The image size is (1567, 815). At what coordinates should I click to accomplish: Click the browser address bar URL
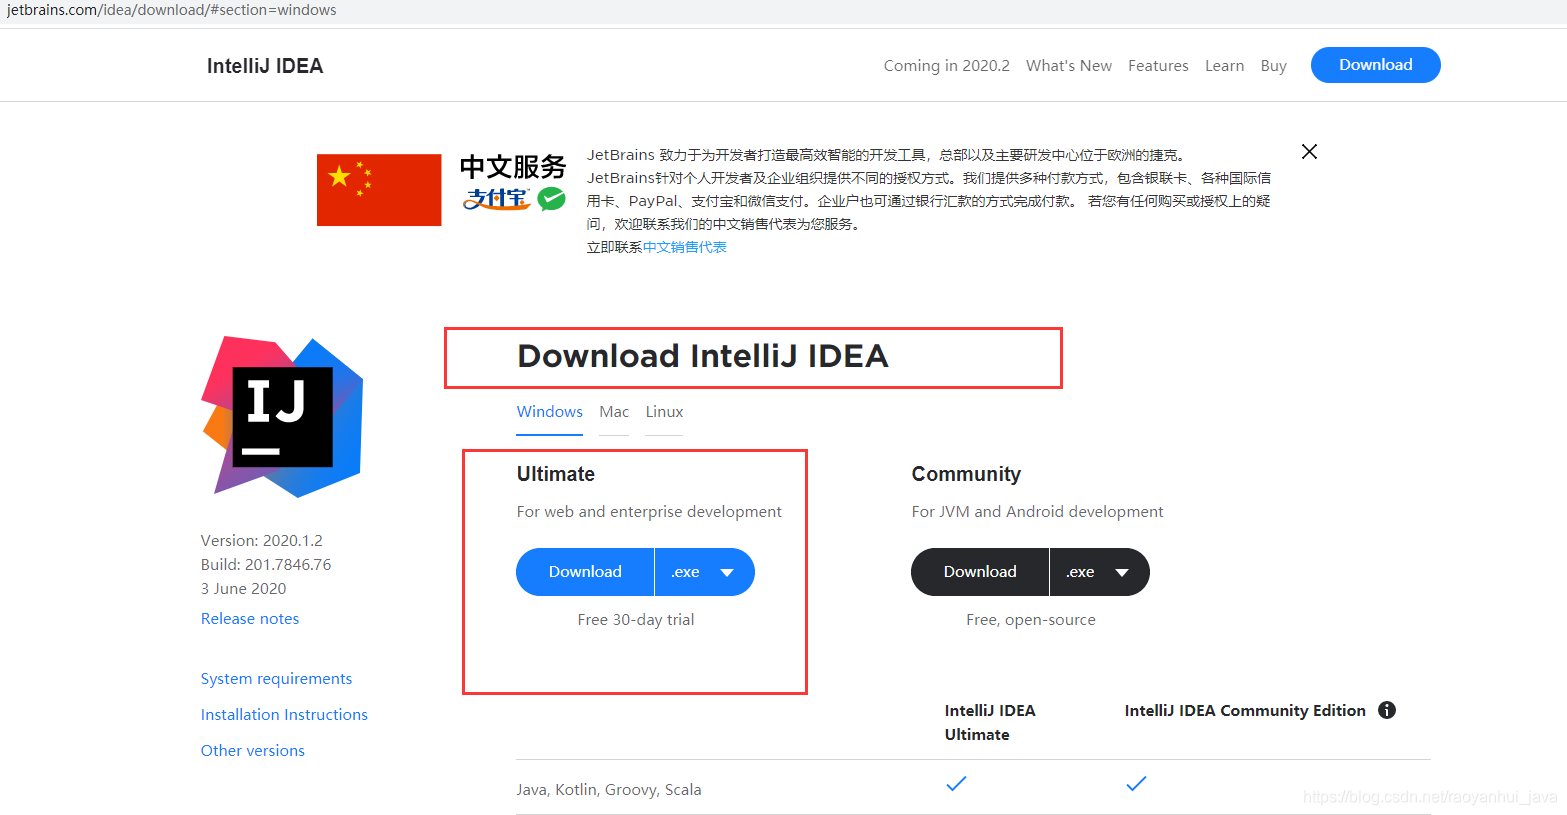tap(172, 10)
